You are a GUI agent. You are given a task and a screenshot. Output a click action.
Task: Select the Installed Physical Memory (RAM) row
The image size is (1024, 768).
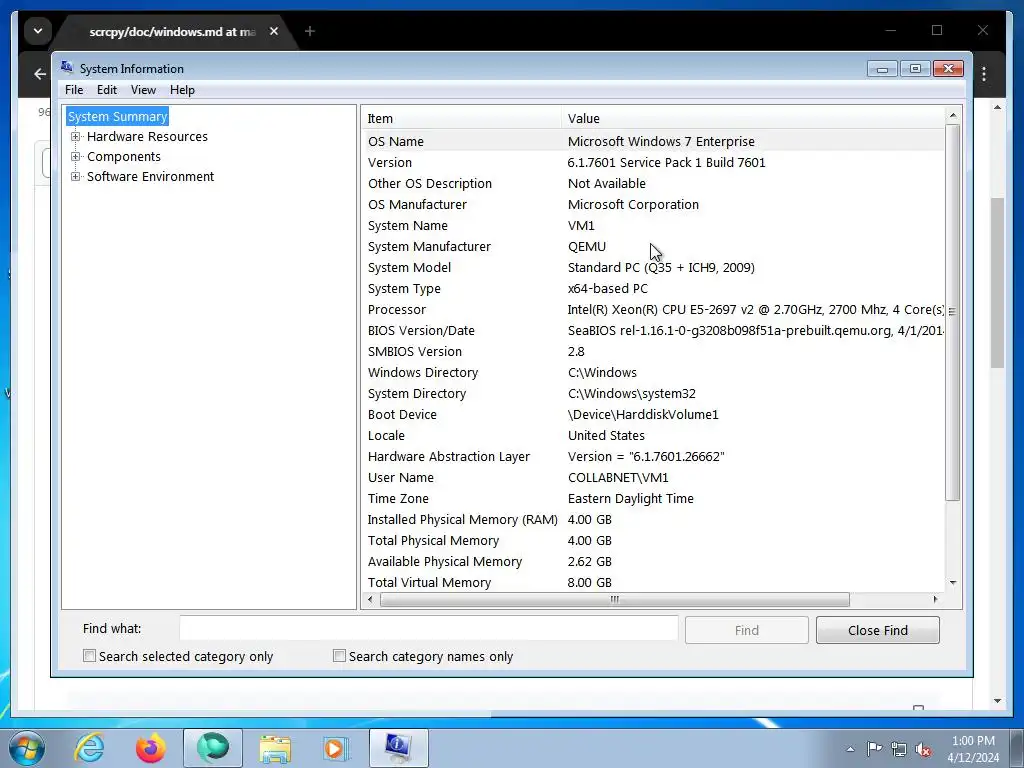click(x=653, y=519)
